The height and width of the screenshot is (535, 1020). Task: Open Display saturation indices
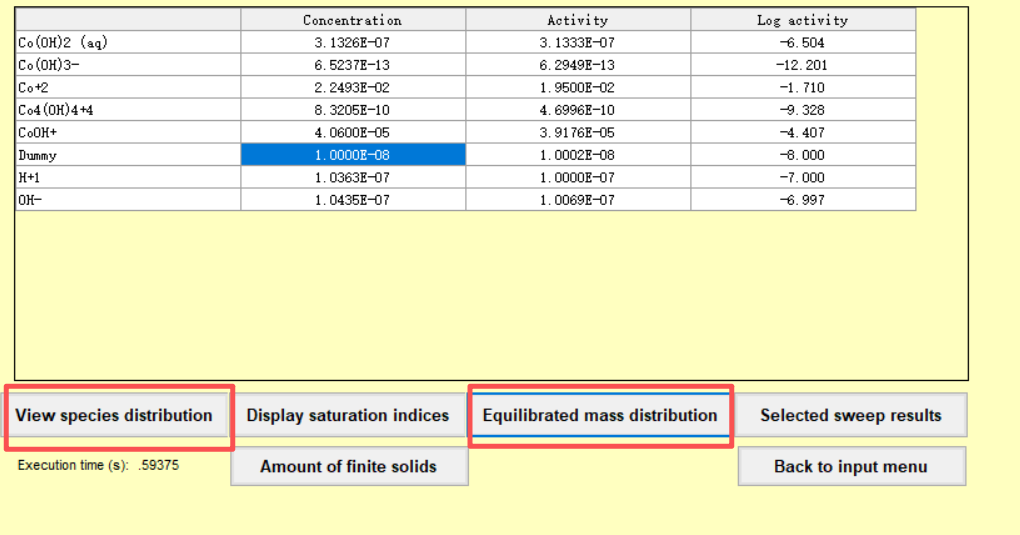(348, 416)
